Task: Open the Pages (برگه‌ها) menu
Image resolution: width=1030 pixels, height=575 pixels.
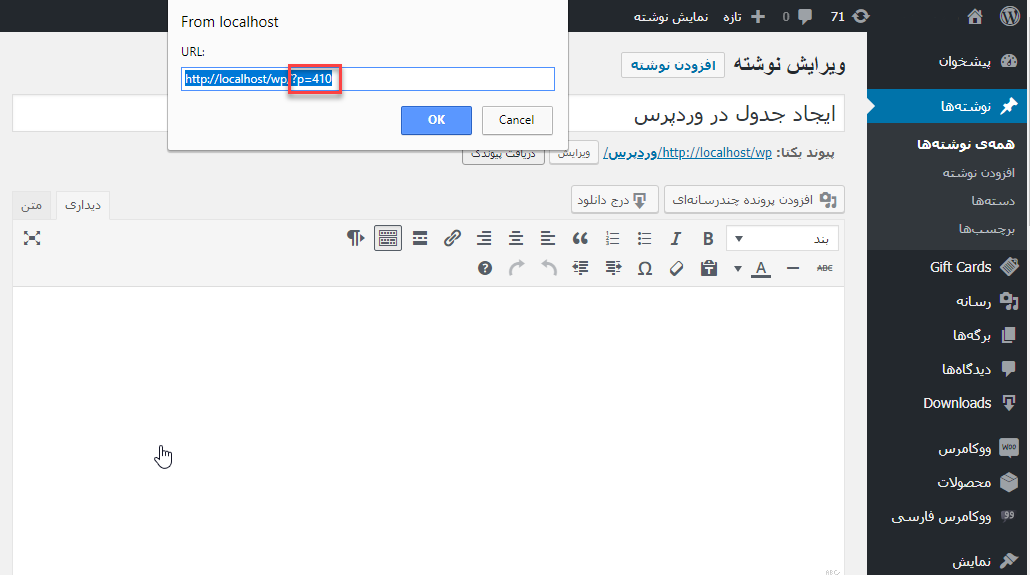Action: tap(949, 335)
